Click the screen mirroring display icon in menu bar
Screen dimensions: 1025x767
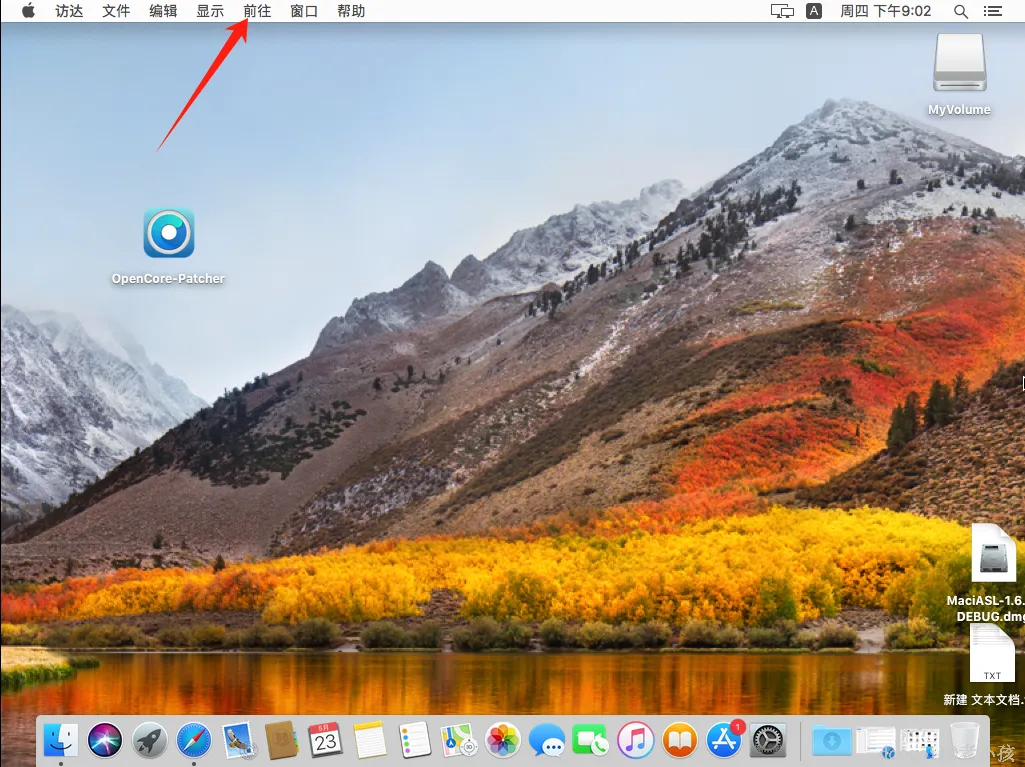point(782,11)
